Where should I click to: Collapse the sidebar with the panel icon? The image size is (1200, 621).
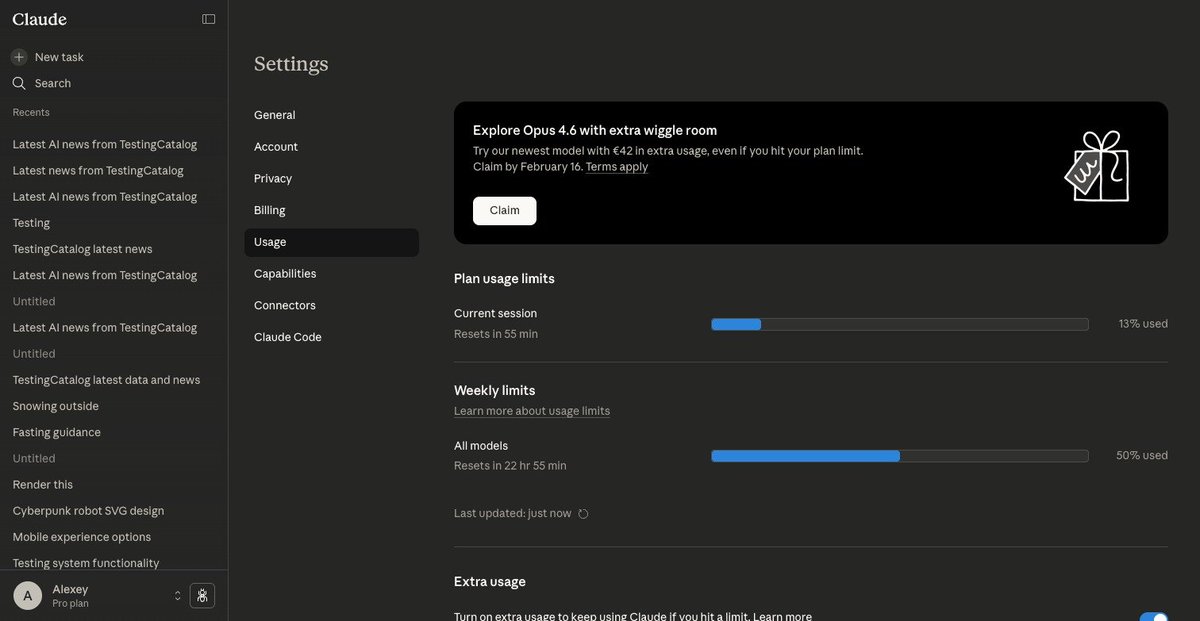coord(208,19)
